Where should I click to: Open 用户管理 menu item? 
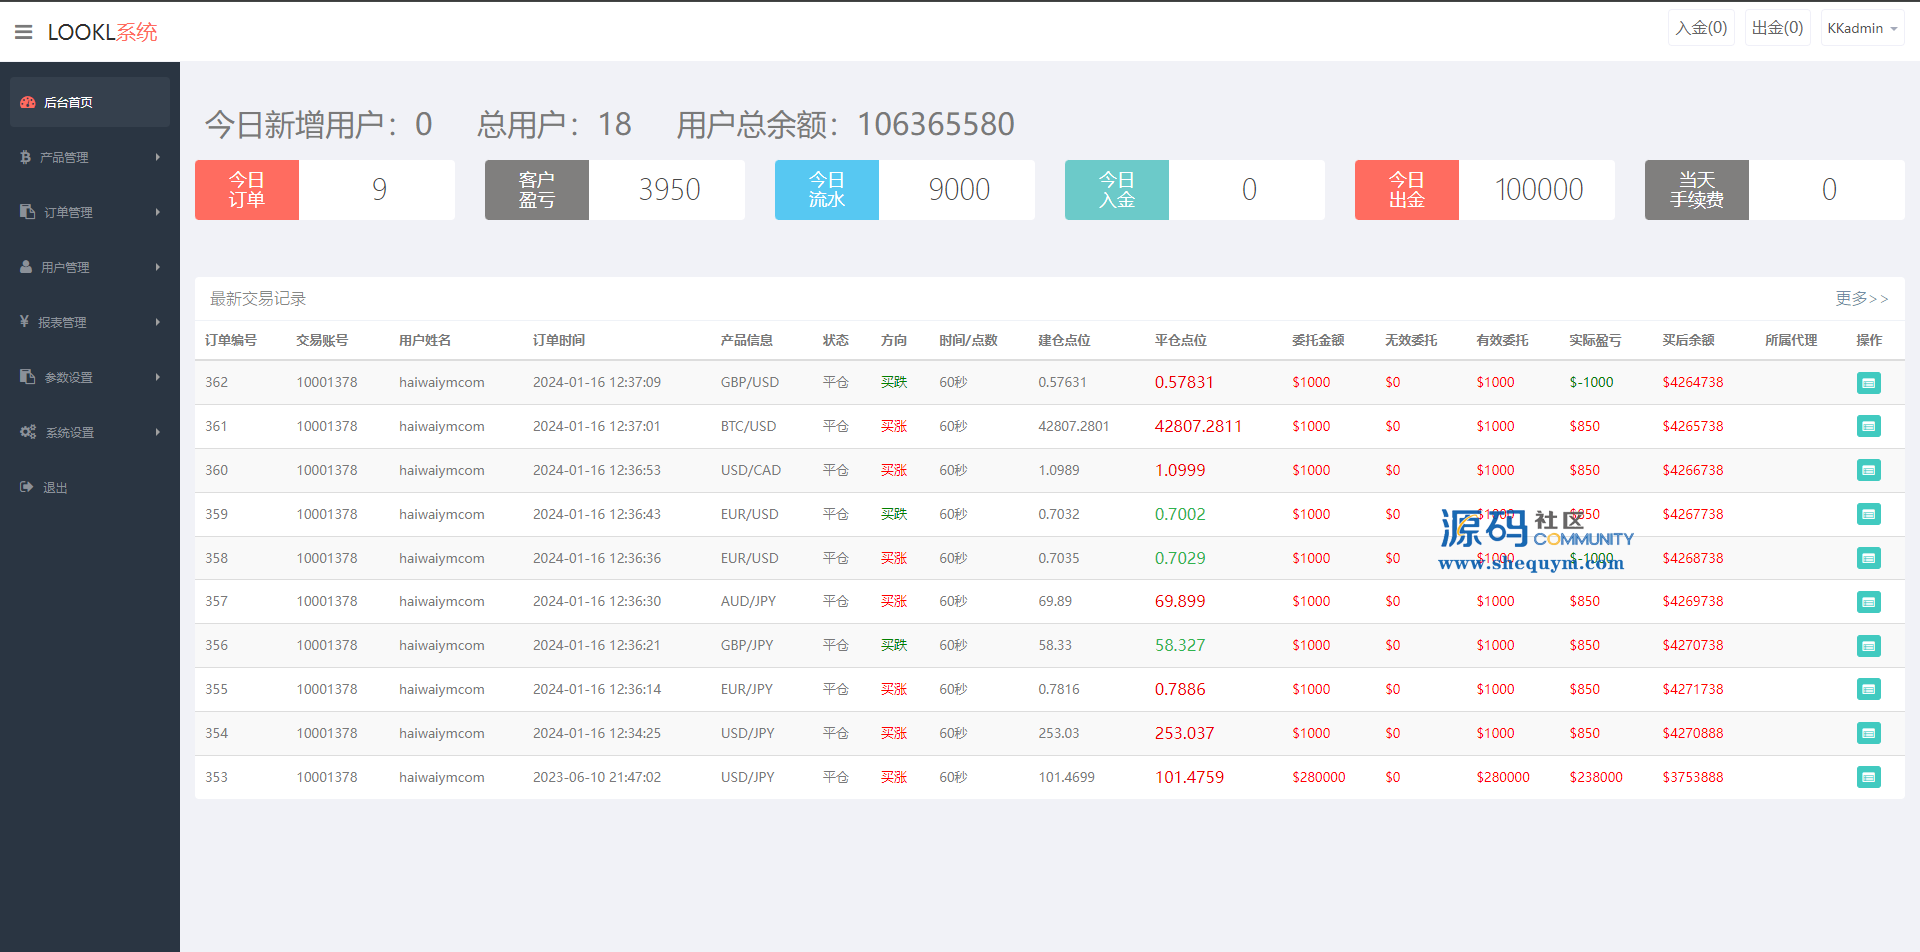[90, 267]
